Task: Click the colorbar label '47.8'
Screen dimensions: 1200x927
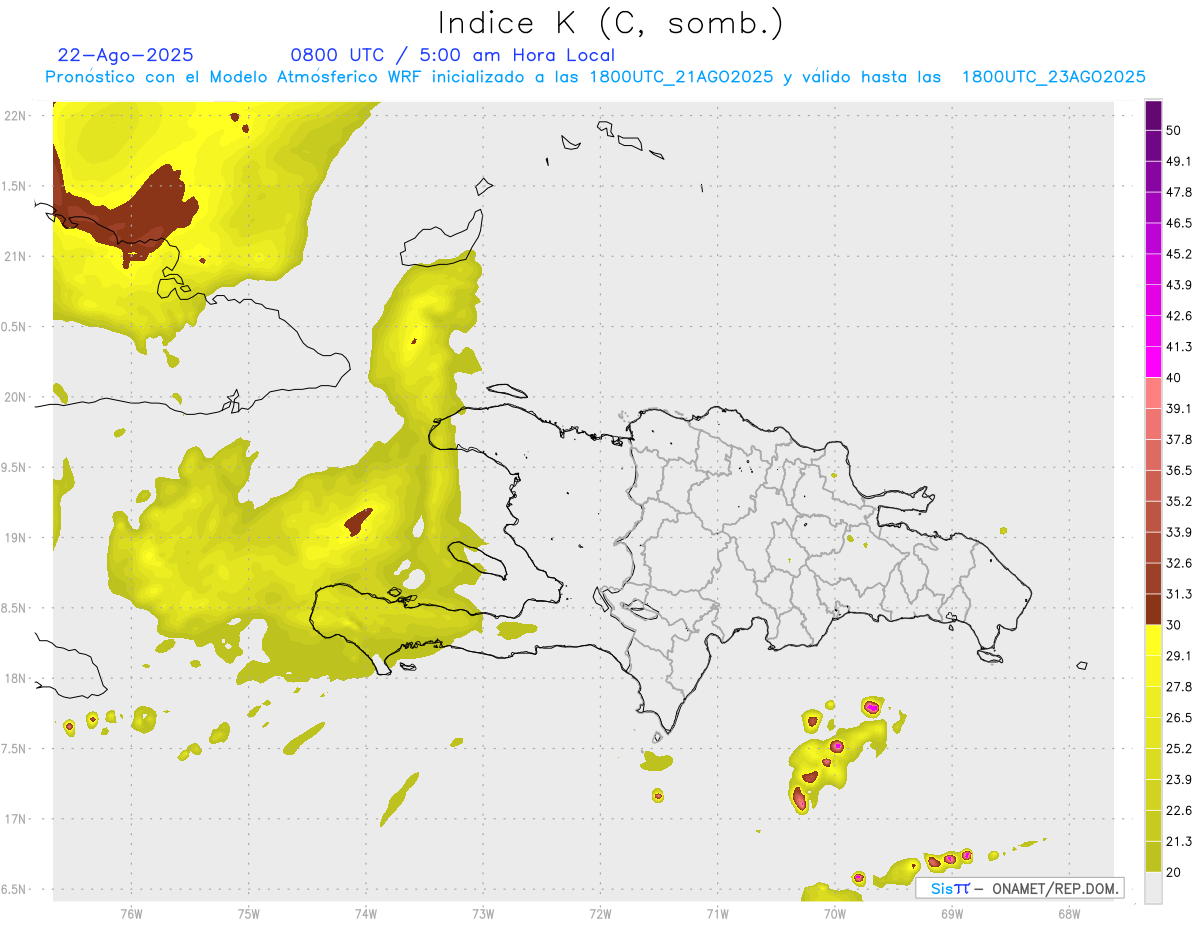Action: pos(1179,192)
